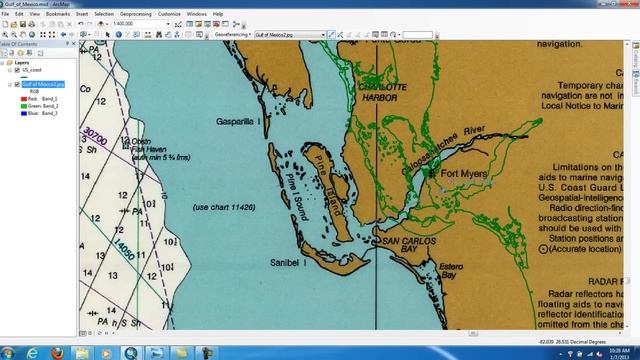
Task: Click the Windows Start button
Action: 7,353
